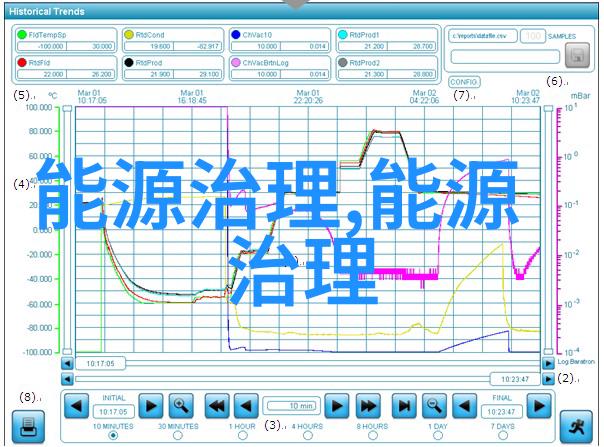Click the 10:23:47 scrollbar thumb
The width and height of the screenshot is (604, 447).
[x=515, y=379]
